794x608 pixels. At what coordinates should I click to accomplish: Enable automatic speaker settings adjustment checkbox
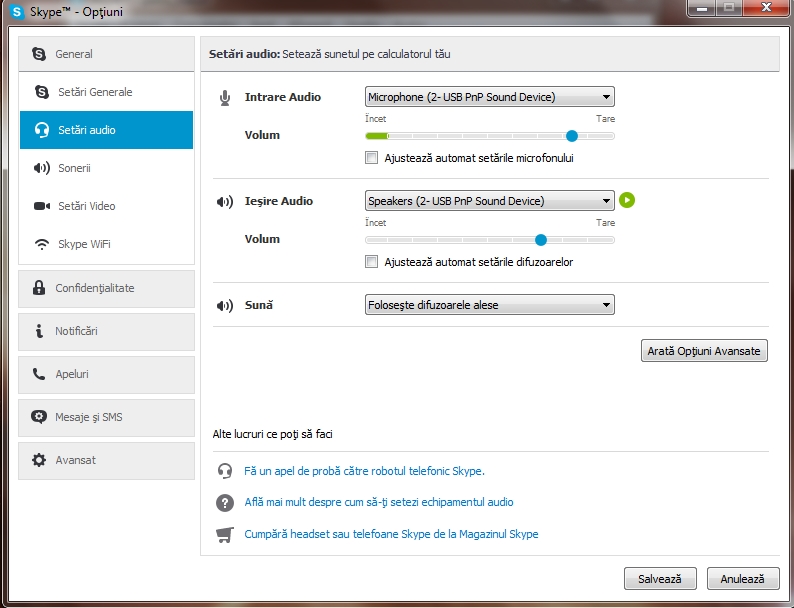pyautogui.click(x=372, y=262)
